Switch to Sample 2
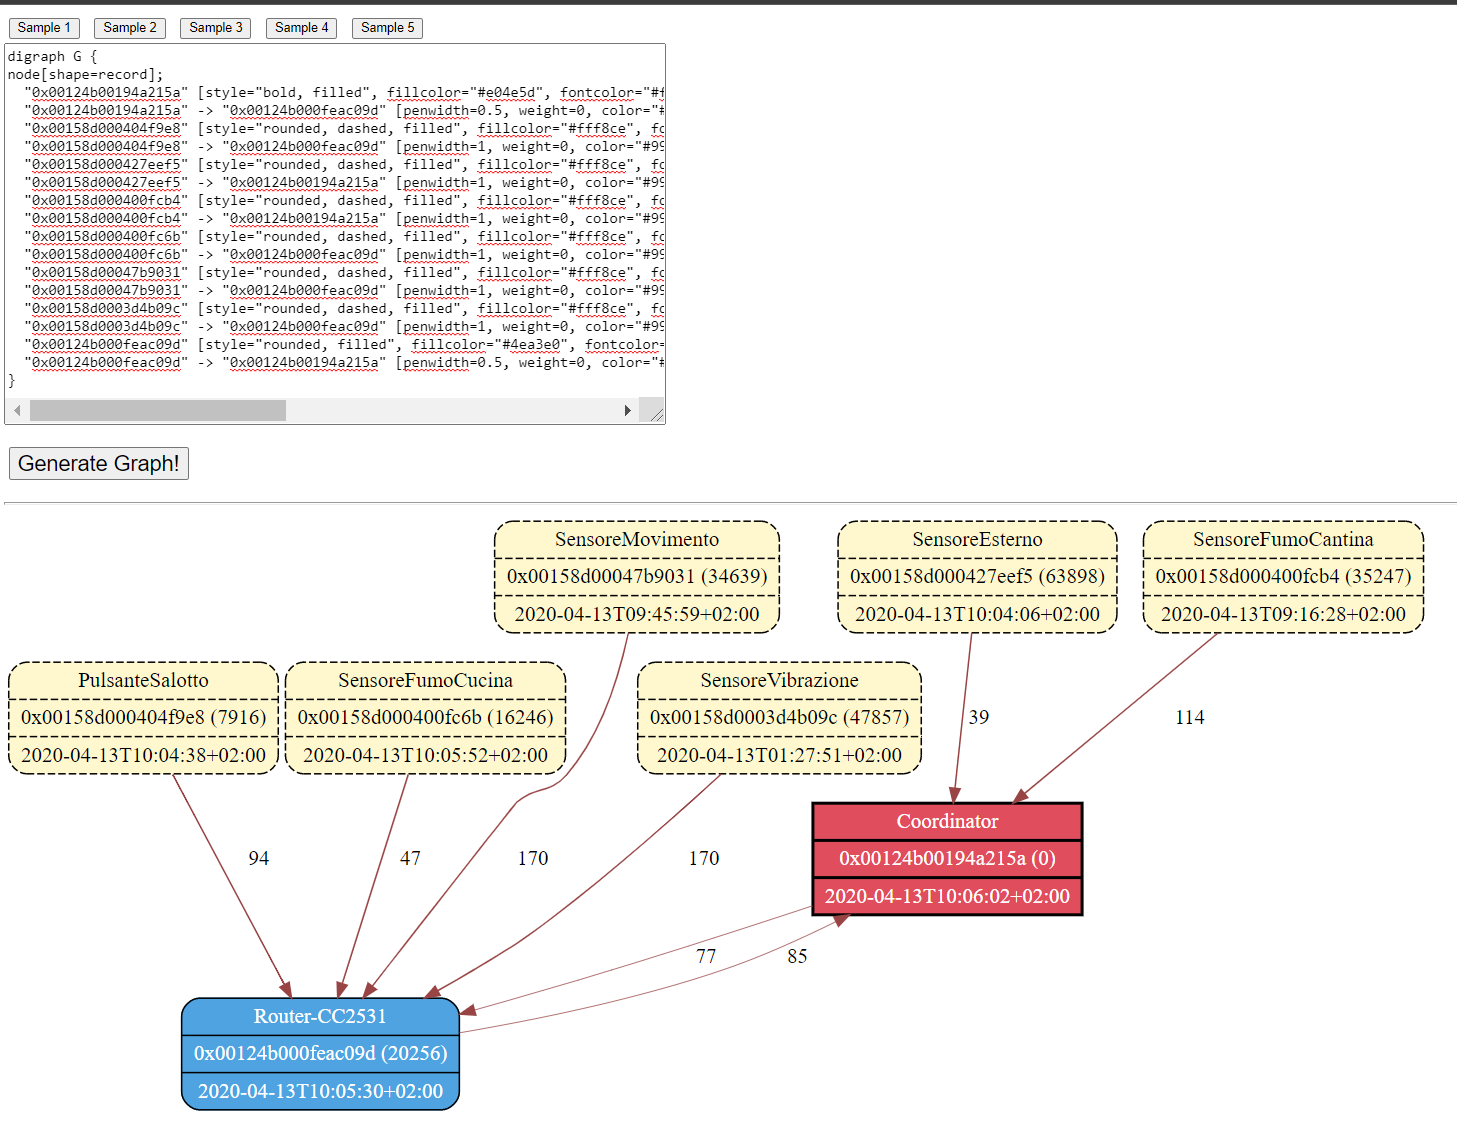1457x1125 pixels. coord(129,27)
